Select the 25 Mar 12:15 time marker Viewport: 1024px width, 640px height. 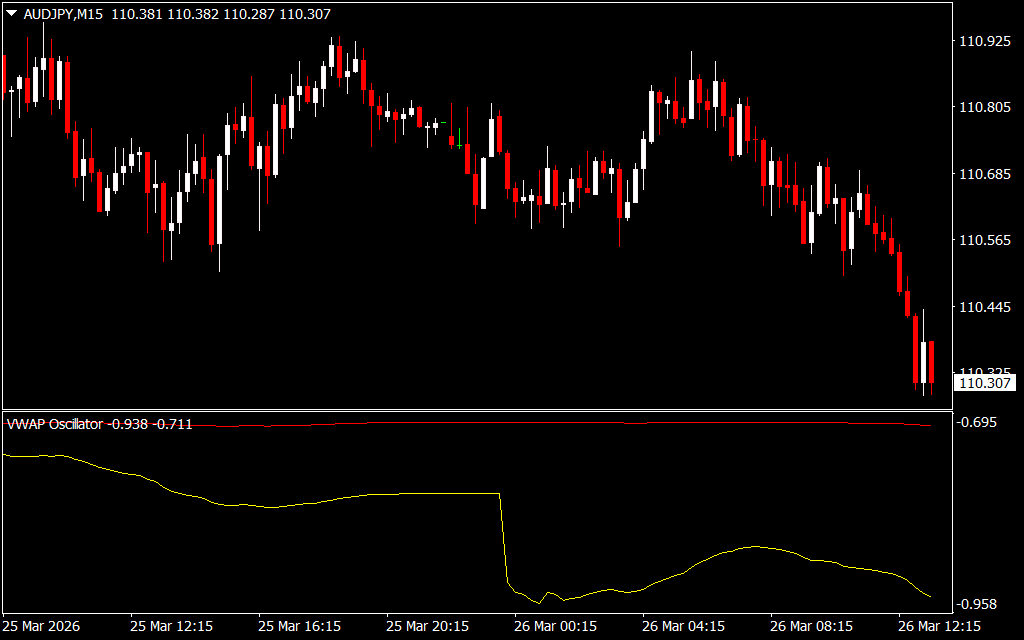click(171, 626)
